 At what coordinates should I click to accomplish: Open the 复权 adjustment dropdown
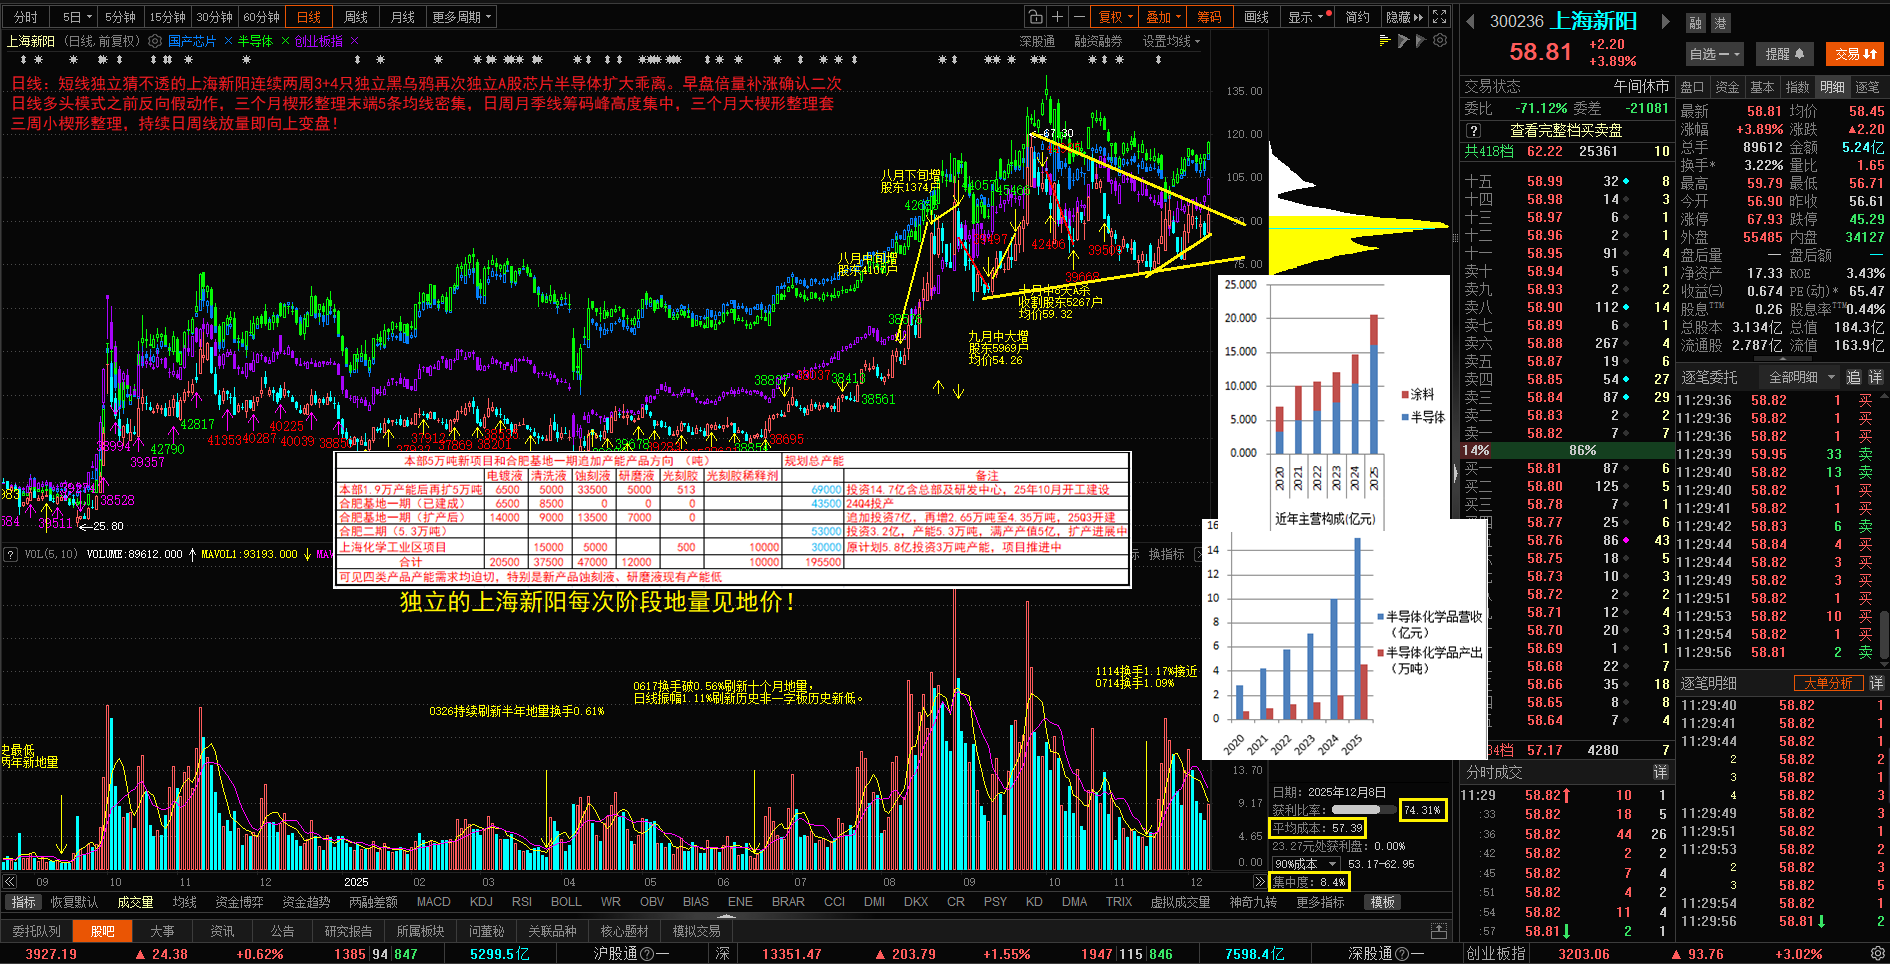click(x=1116, y=17)
